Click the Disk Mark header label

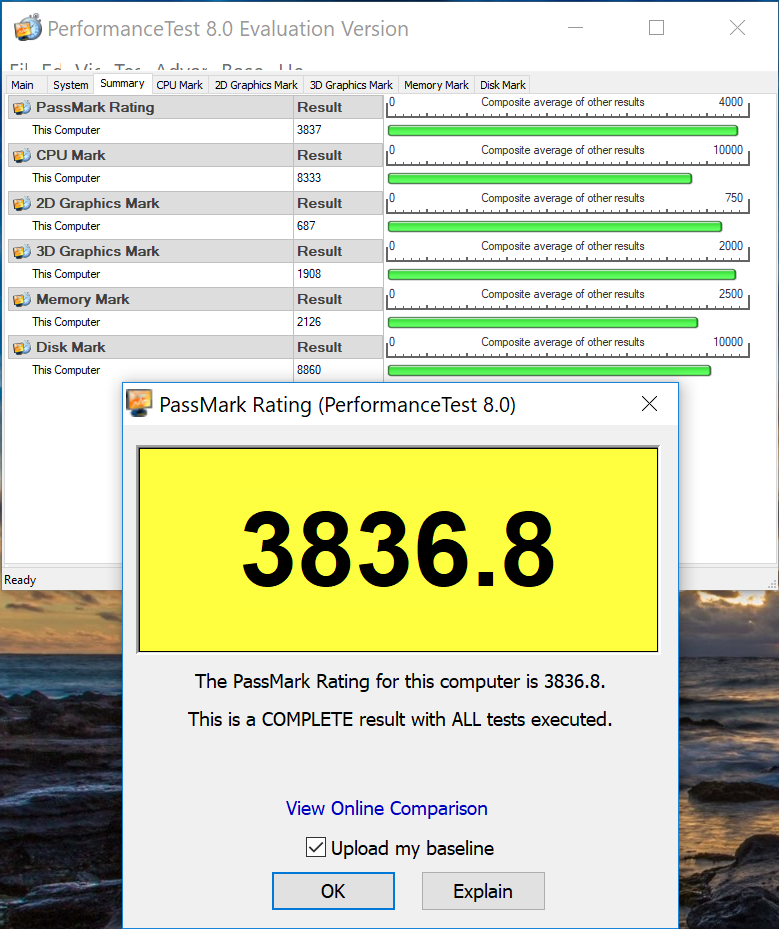(70, 347)
